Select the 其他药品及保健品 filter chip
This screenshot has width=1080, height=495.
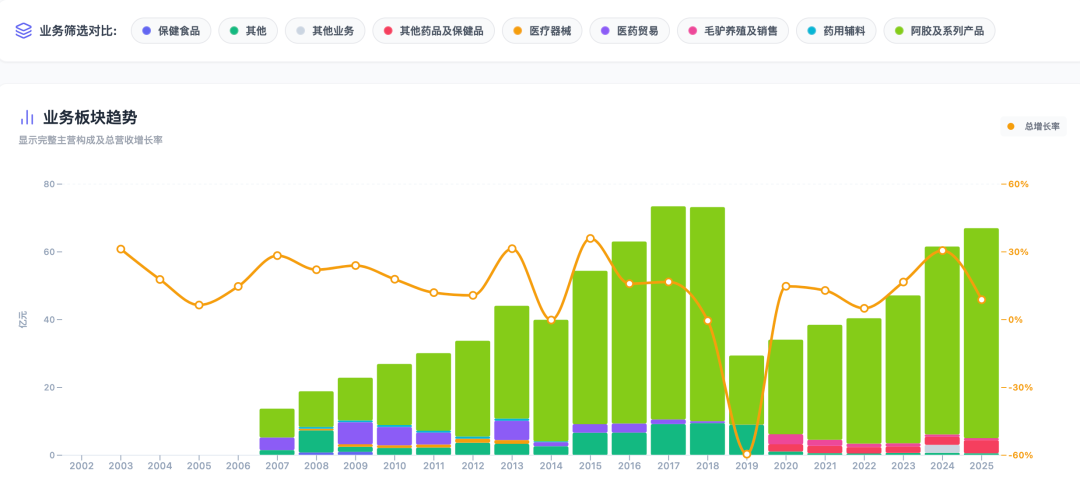[432, 31]
